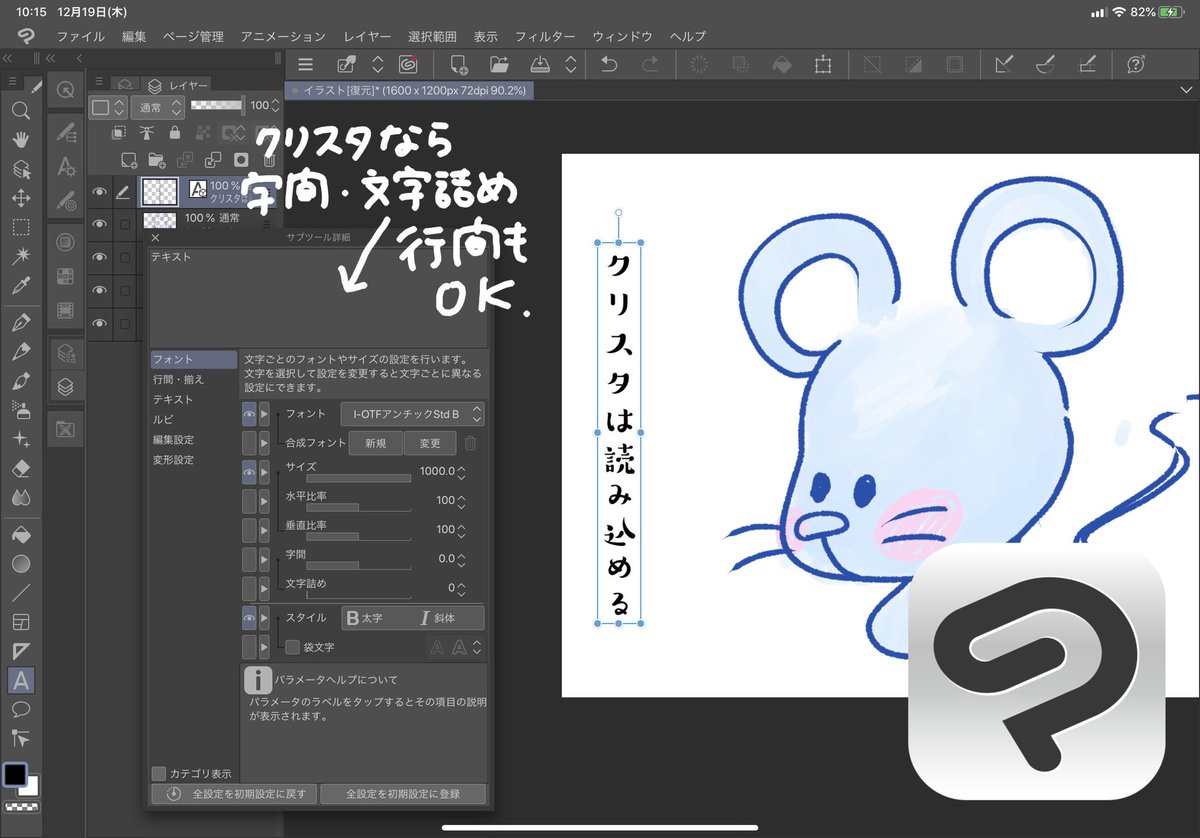Select the Move layer tool
Image resolution: width=1200 pixels, height=838 pixels.
(20, 198)
